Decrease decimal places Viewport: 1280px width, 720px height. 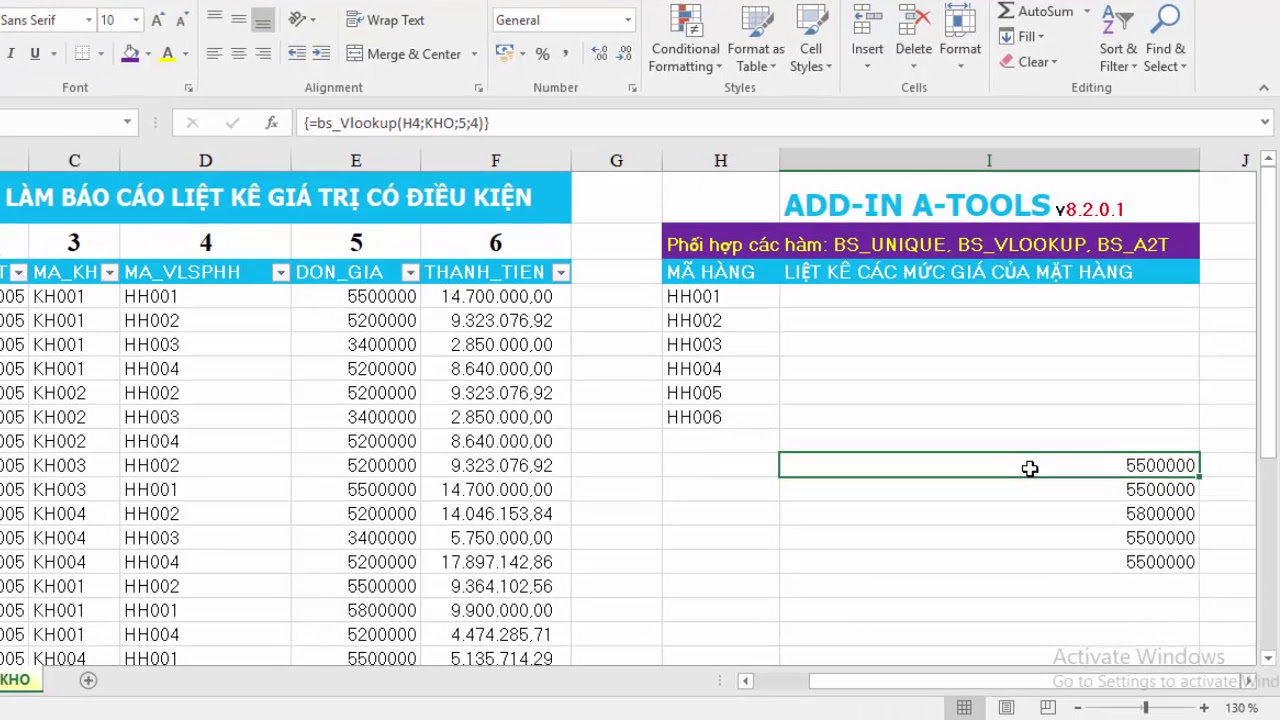click(x=625, y=54)
